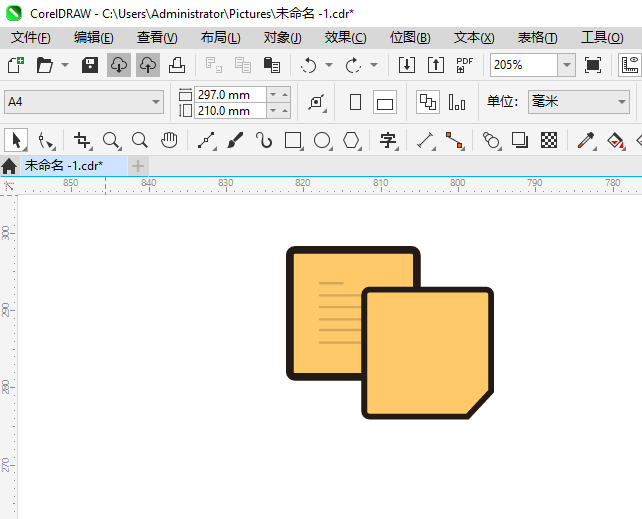Screen dimensions: 642x519
Task: Select the Text tool
Action: point(388,140)
